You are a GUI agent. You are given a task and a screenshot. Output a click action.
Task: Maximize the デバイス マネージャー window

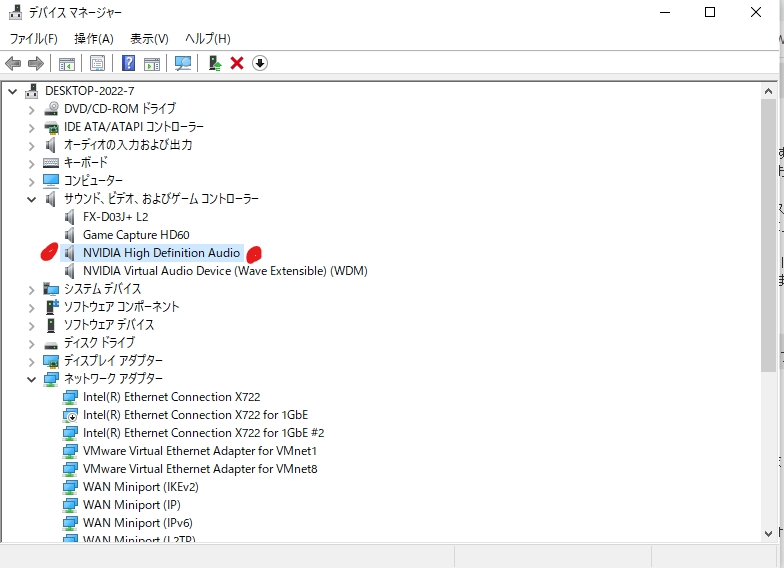[710, 12]
